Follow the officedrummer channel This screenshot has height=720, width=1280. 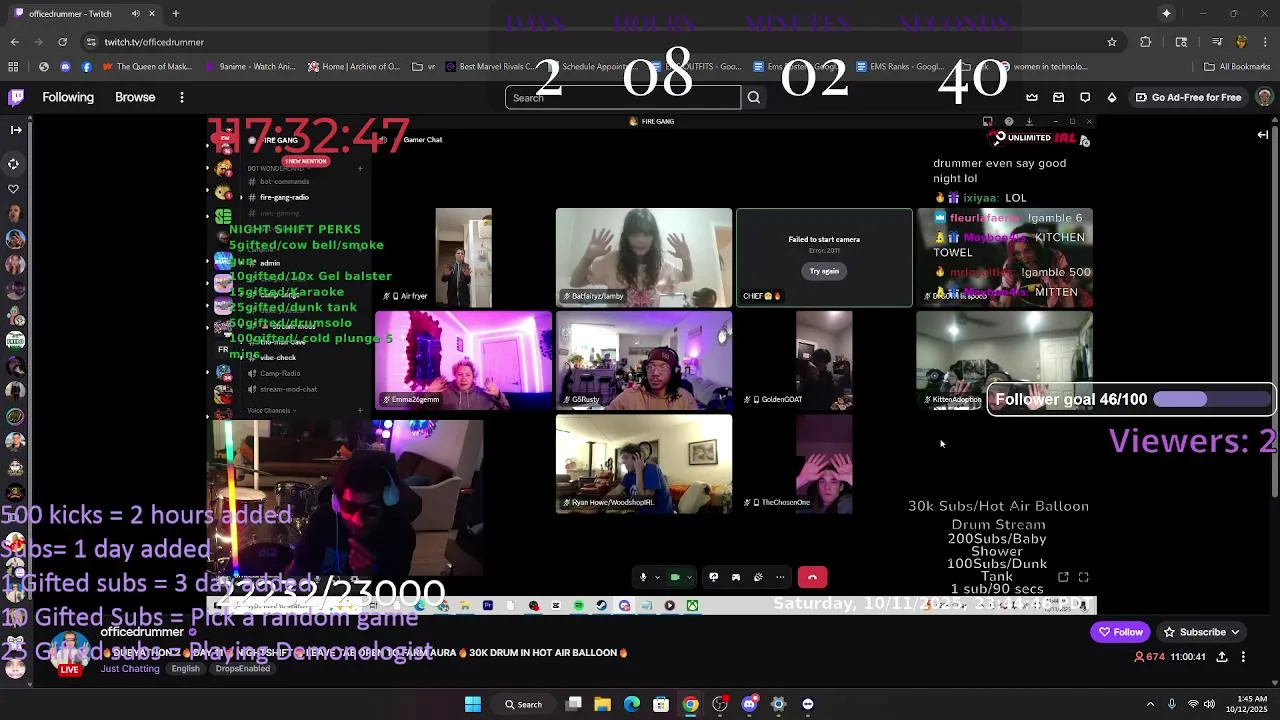tap(1120, 632)
